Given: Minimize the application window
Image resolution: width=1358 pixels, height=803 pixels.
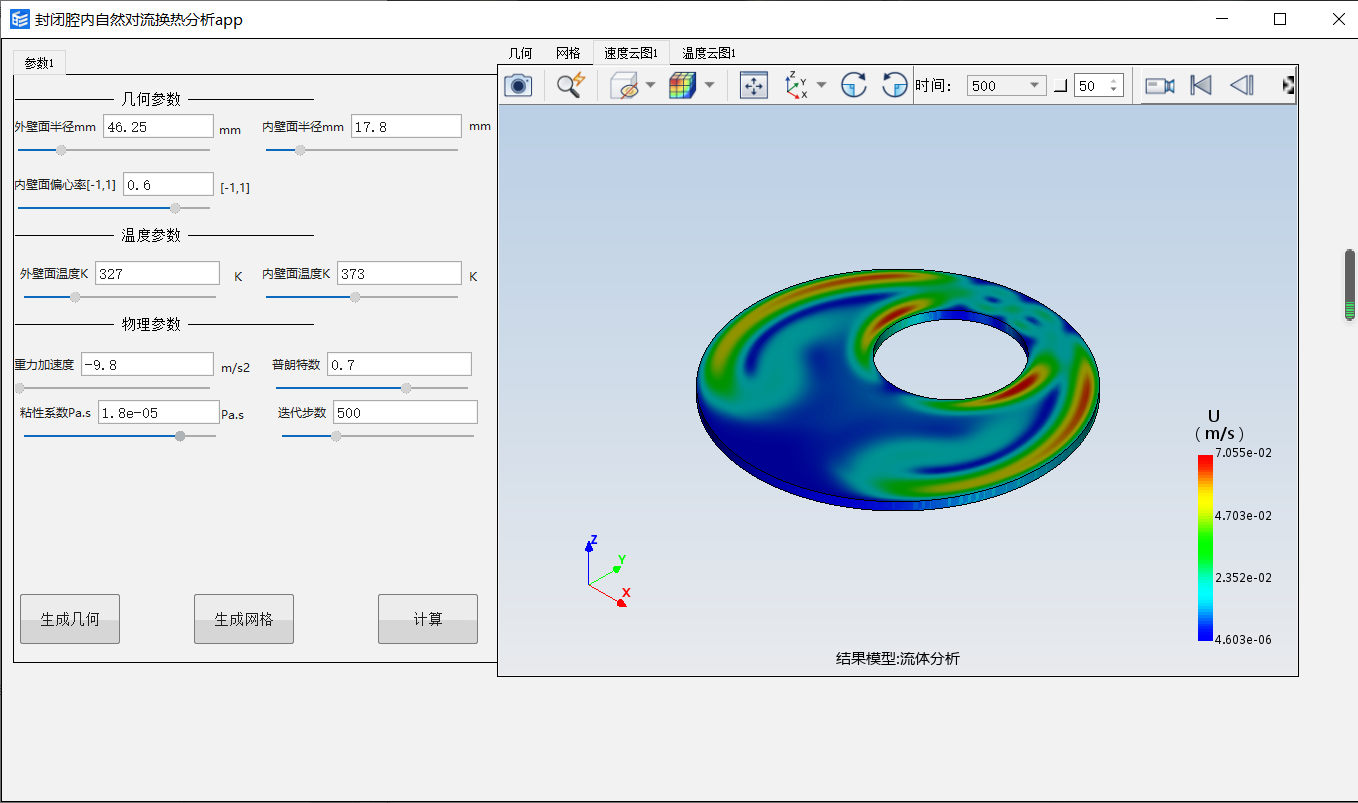Looking at the screenshot, I should 1221,19.
